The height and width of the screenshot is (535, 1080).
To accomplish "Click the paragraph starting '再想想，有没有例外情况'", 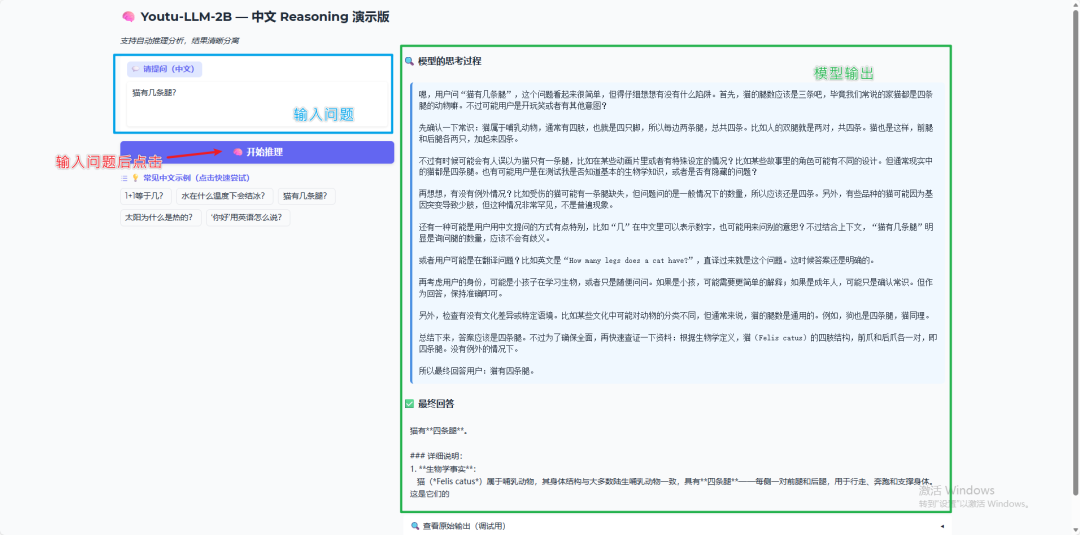I will tap(676, 200).
